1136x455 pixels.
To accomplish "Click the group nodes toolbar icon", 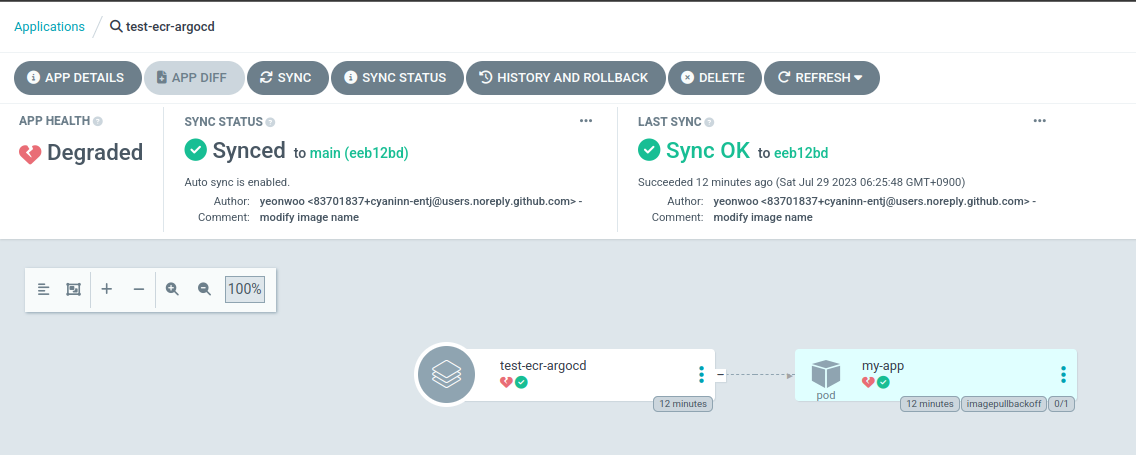I will pyautogui.click(x=73, y=289).
